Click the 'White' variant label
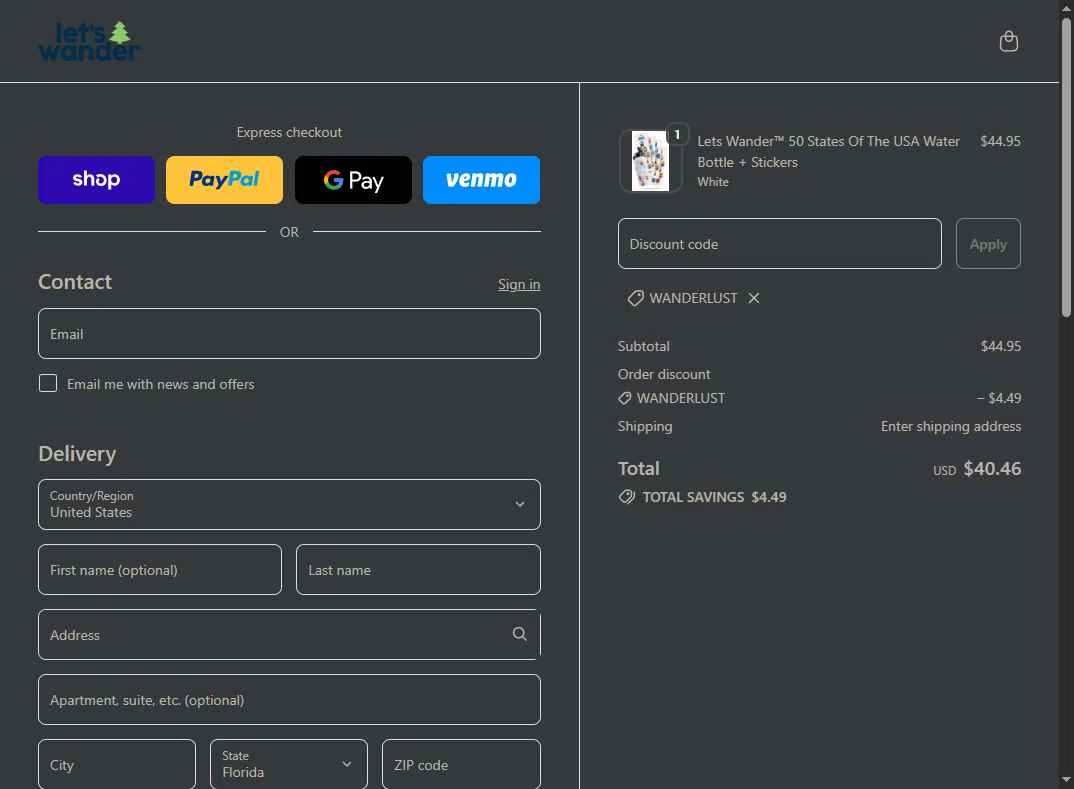The width and height of the screenshot is (1074, 789). (x=713, y=181)
